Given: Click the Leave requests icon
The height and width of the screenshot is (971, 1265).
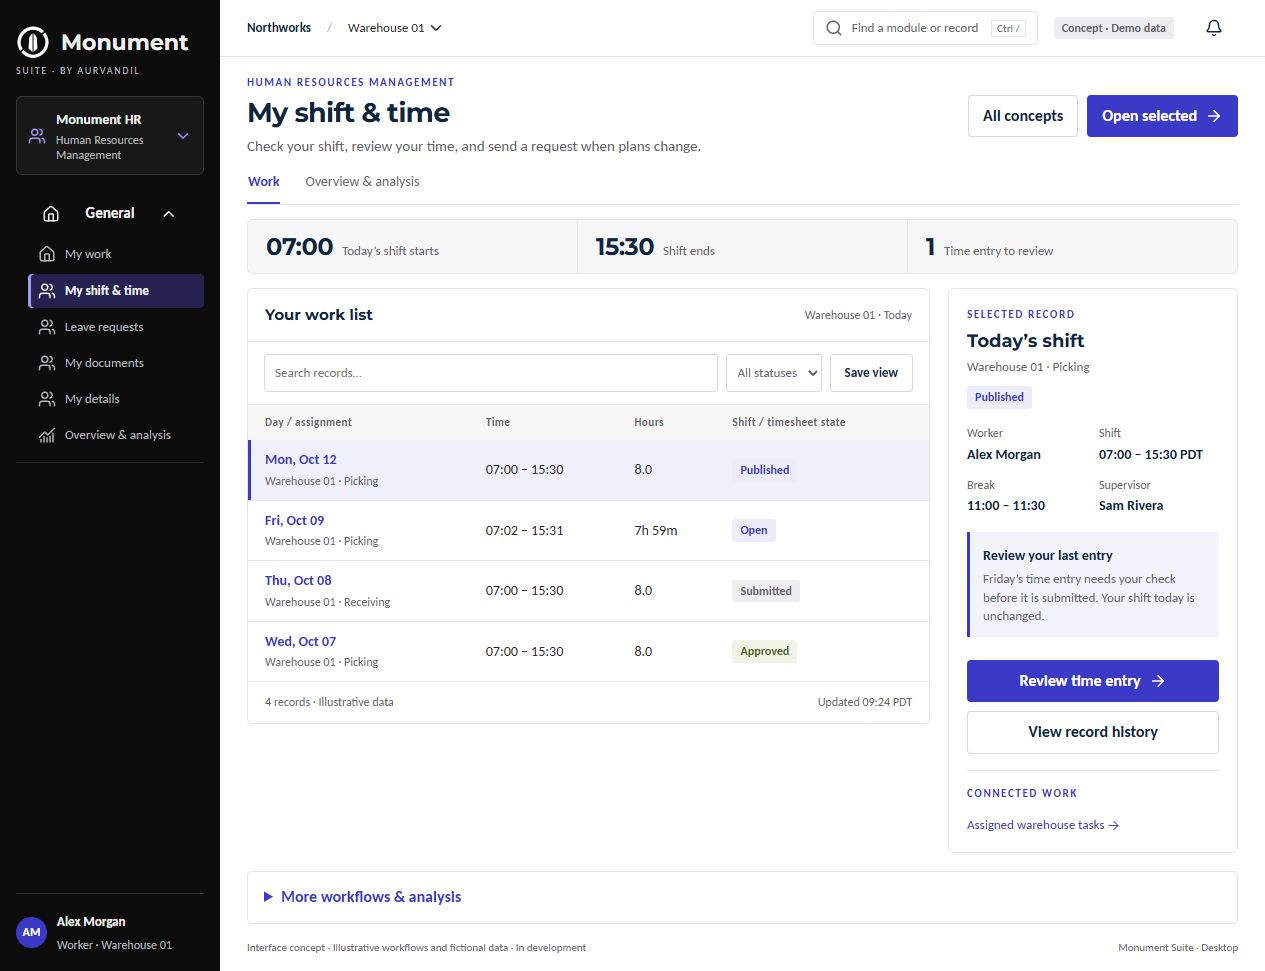Looking at the screenshot, I should click(47, 327).
